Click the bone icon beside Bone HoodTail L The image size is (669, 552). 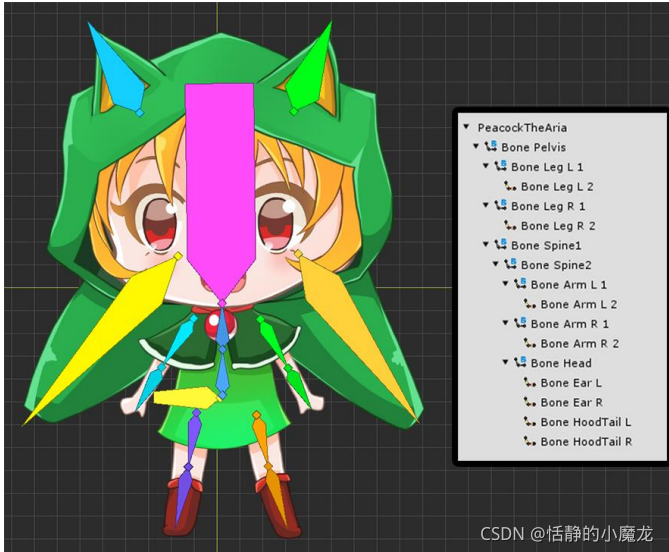coord(530,421)
